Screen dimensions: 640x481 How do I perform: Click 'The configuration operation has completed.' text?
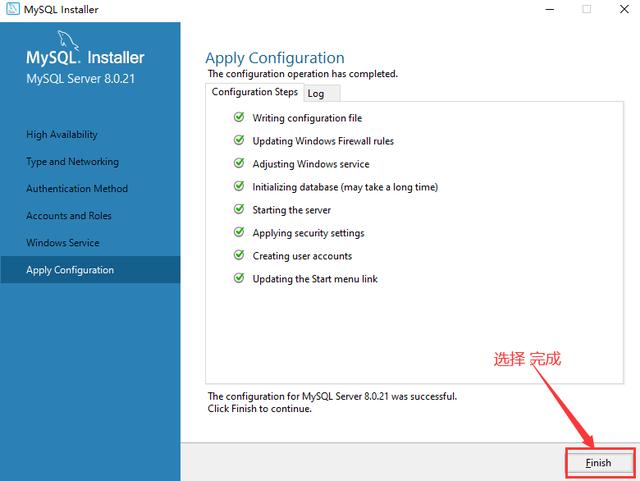[x=302, y=74]
